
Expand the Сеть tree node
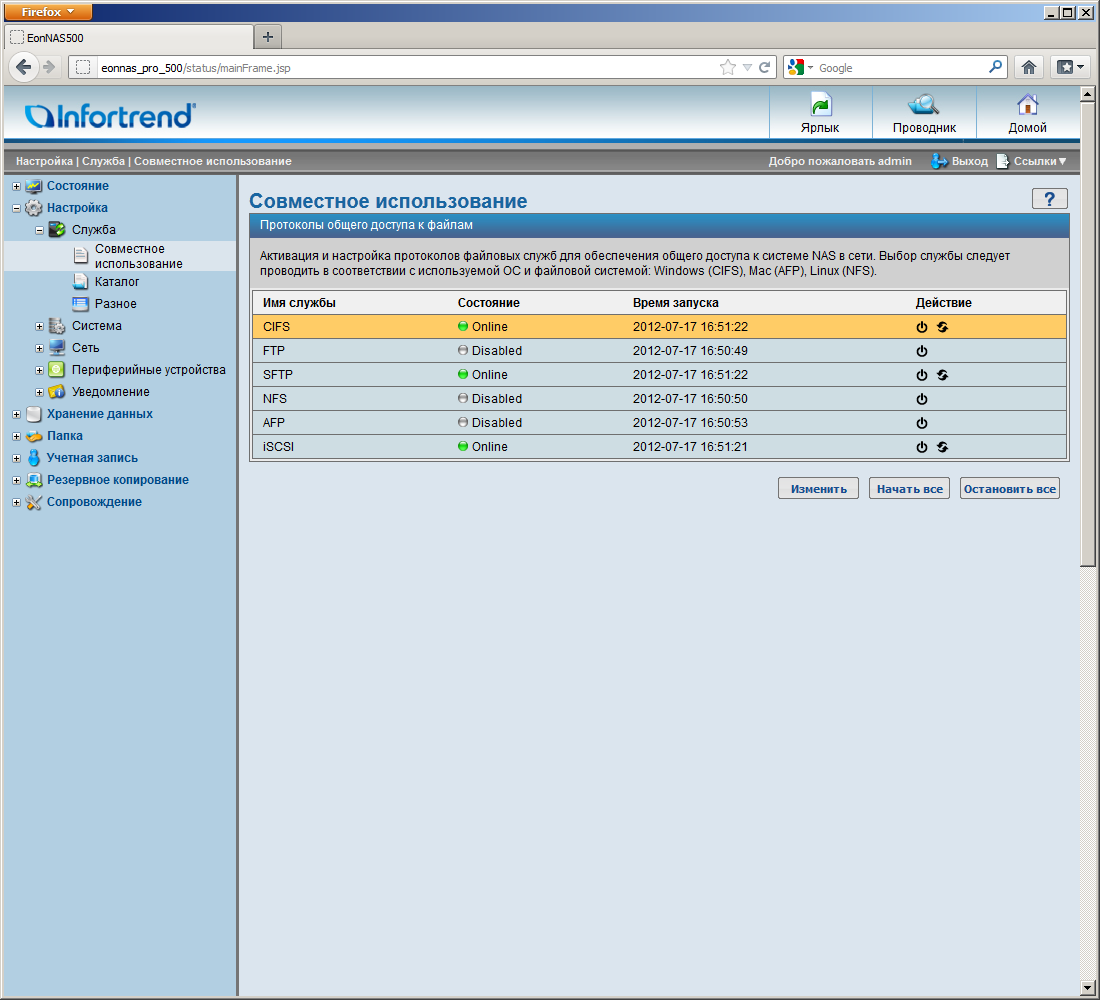click(39, 348)
